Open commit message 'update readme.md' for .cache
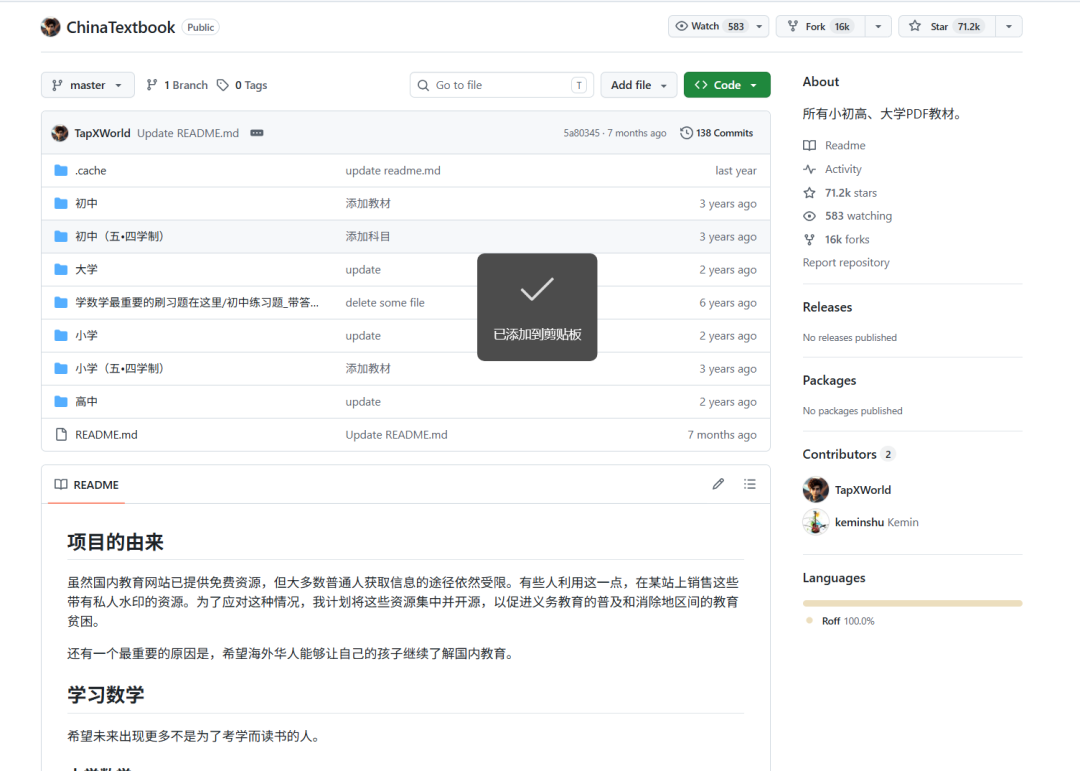1080x771 pixels. [x=393, y=170]
